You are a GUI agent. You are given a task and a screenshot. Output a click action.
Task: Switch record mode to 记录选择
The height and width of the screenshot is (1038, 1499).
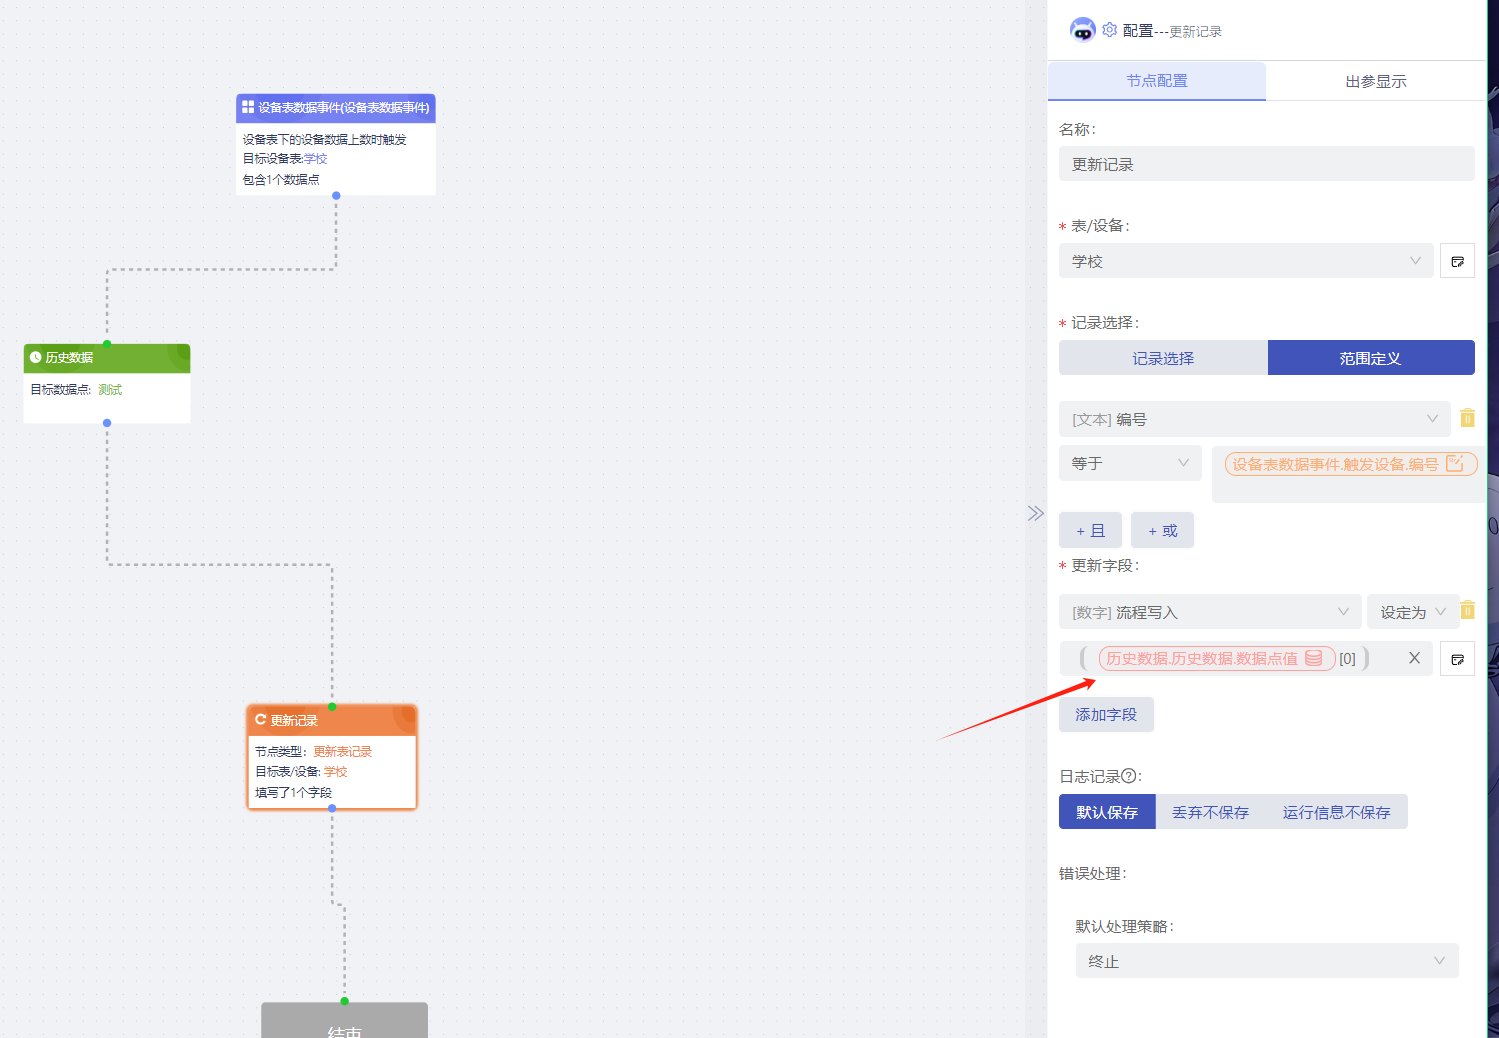point(1163,358)
